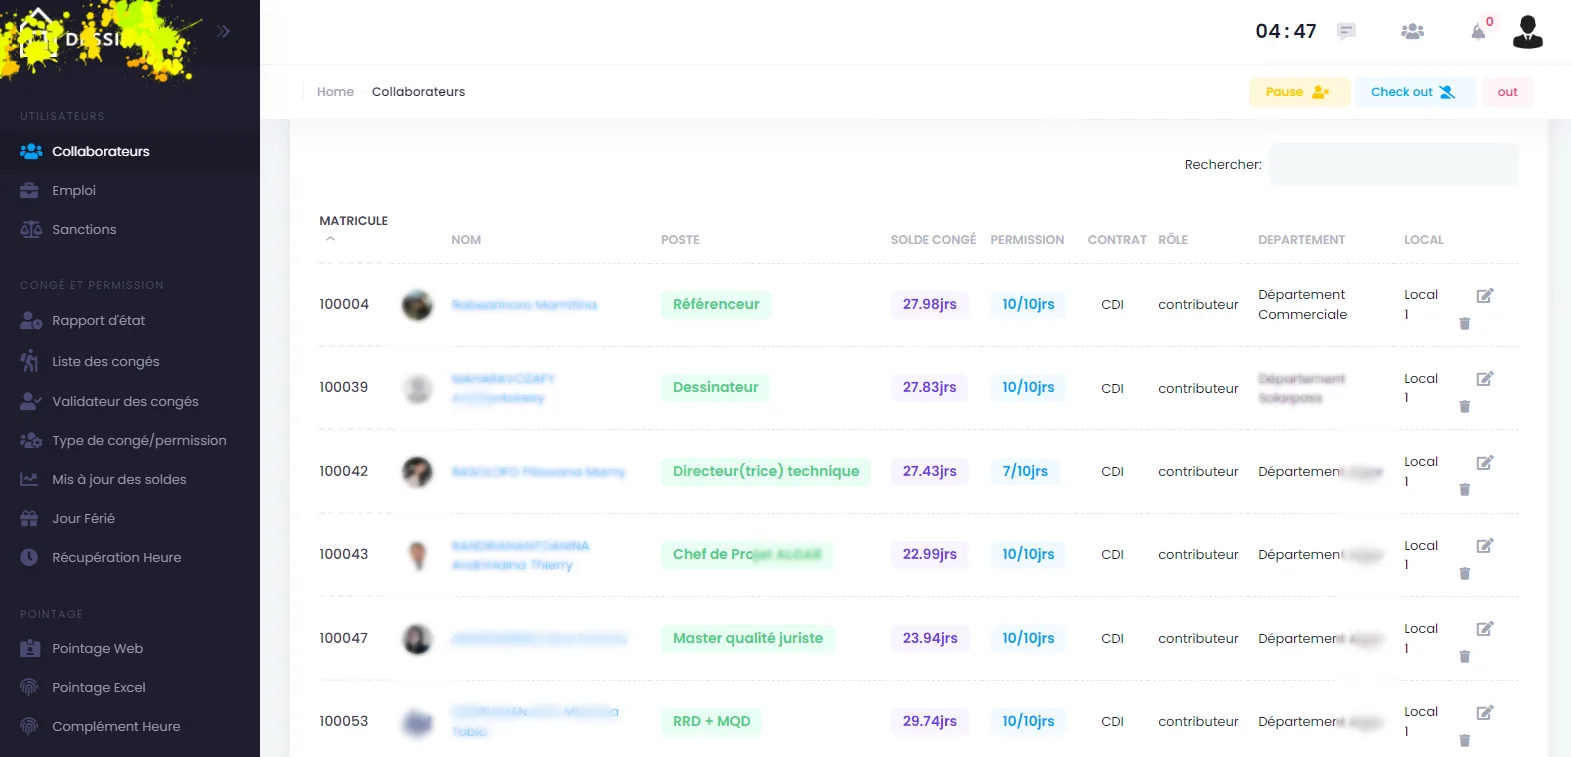The height and width of the screenshot is (757, 1571).
Task: Delete employee 100047 with the trash icon
Action: tap(1465, 657)
